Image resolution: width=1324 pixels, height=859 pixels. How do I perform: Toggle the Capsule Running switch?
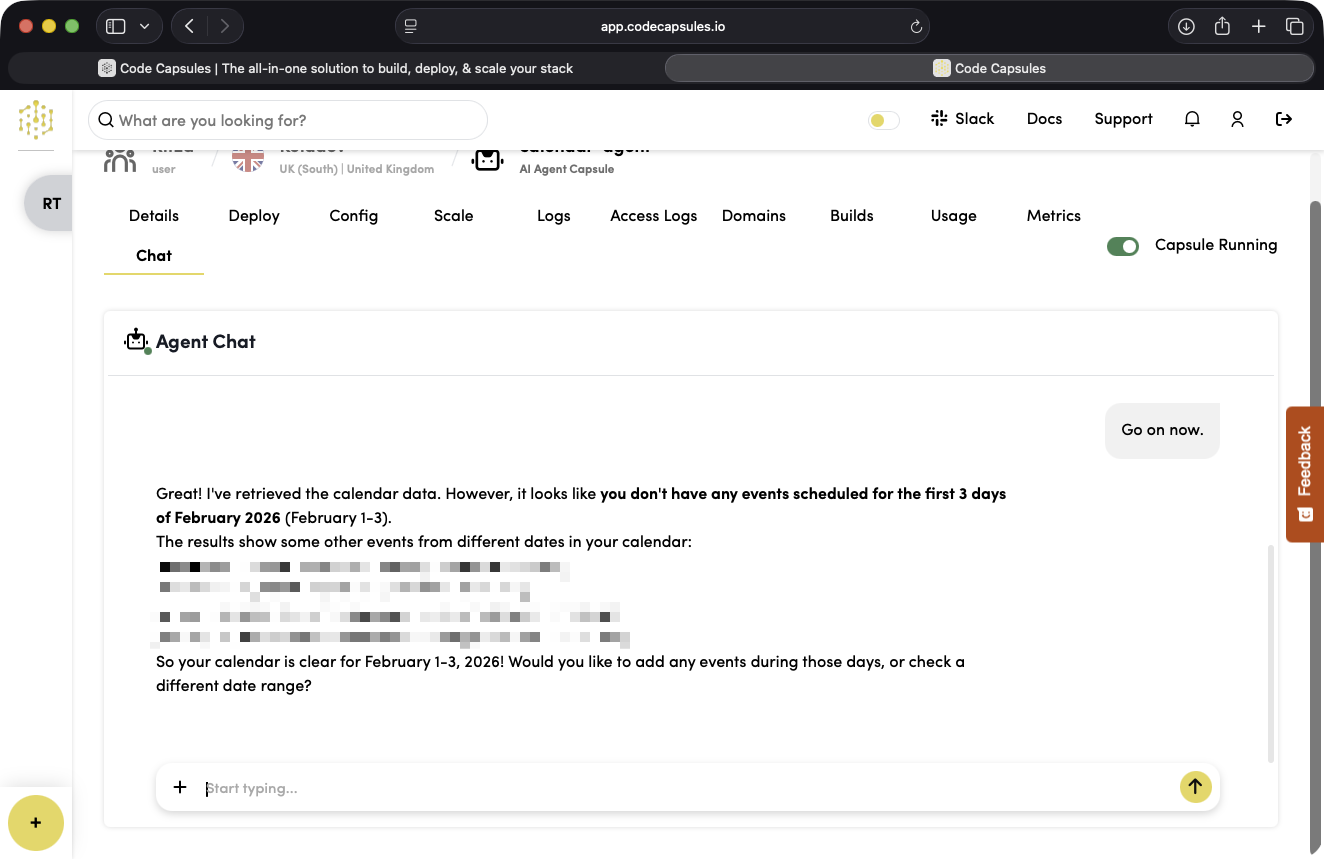coord(1123,246)
